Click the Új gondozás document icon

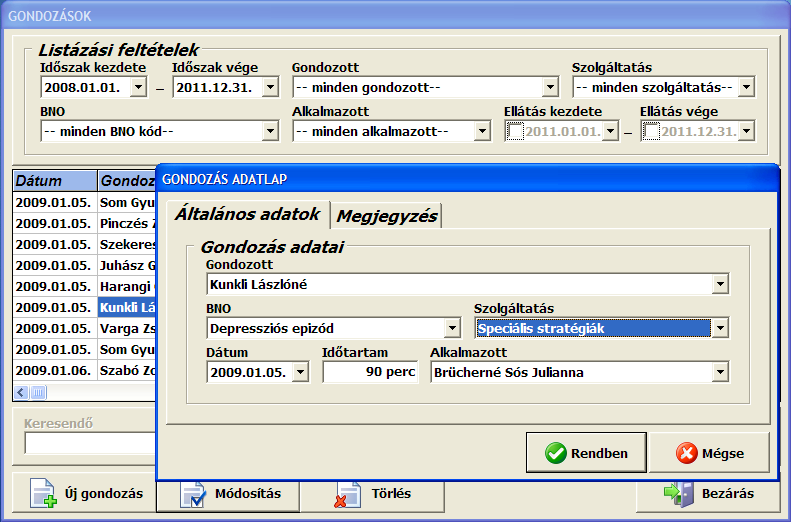[41, 493]
